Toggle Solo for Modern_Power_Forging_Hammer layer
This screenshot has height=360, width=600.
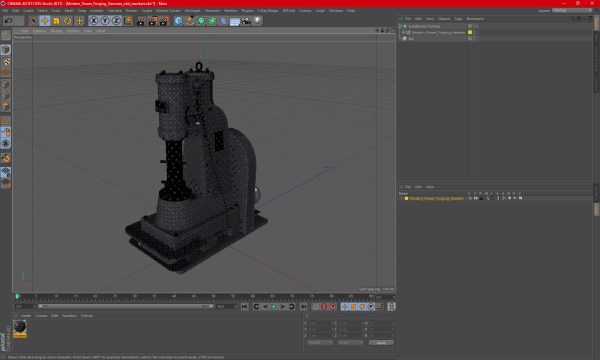(x=471, y=198)
